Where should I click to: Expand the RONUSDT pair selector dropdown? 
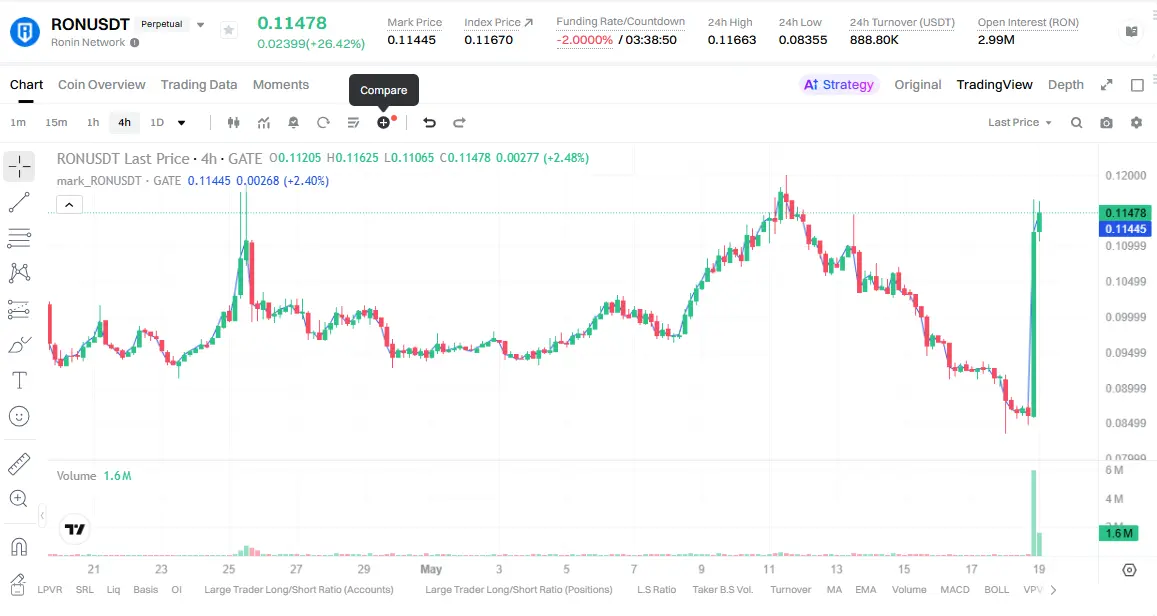point(201,24)
